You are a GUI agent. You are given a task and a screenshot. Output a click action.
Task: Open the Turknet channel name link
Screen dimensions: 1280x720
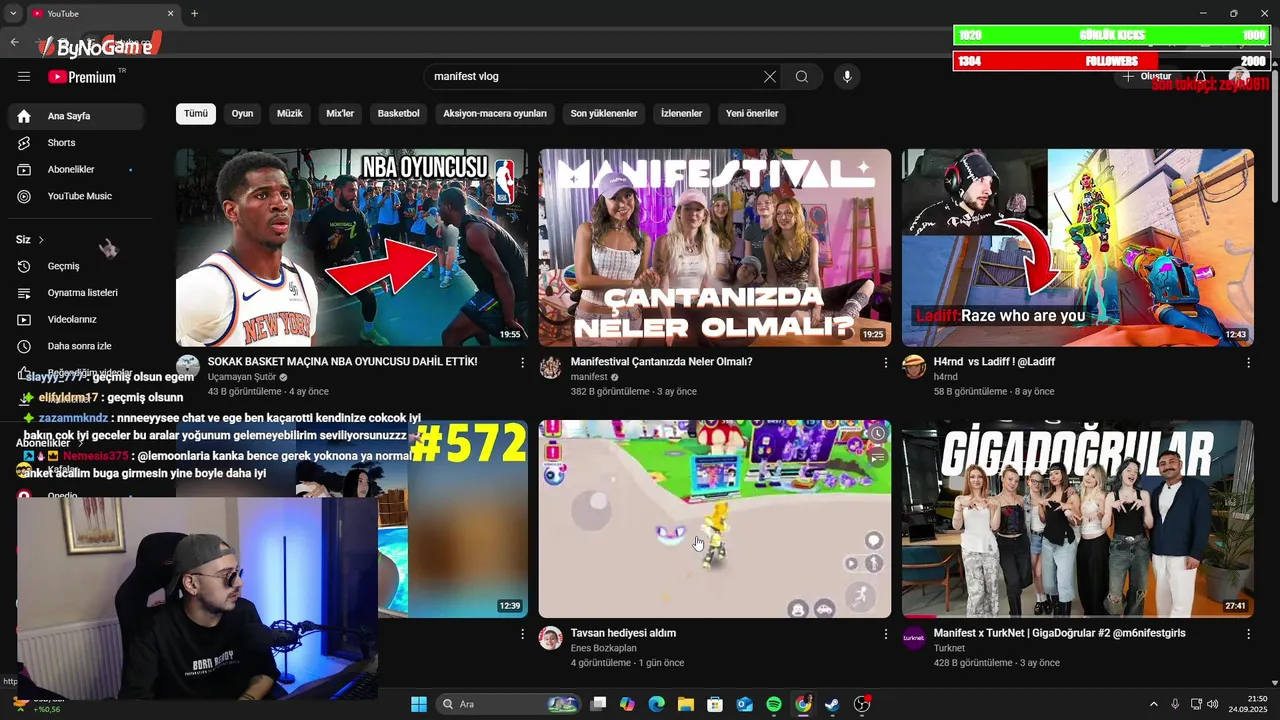click(949, 648)
